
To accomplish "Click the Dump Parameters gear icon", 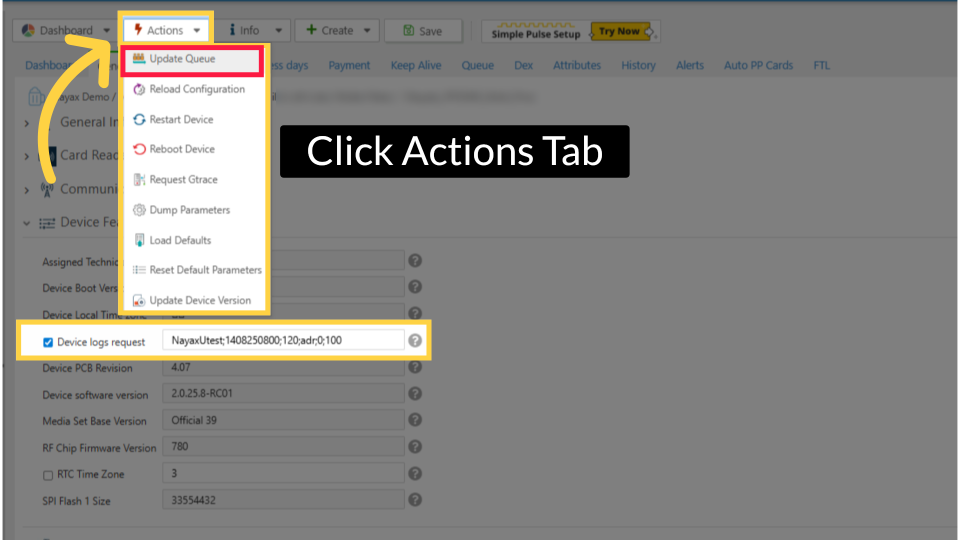I will [x=139, y=210].
